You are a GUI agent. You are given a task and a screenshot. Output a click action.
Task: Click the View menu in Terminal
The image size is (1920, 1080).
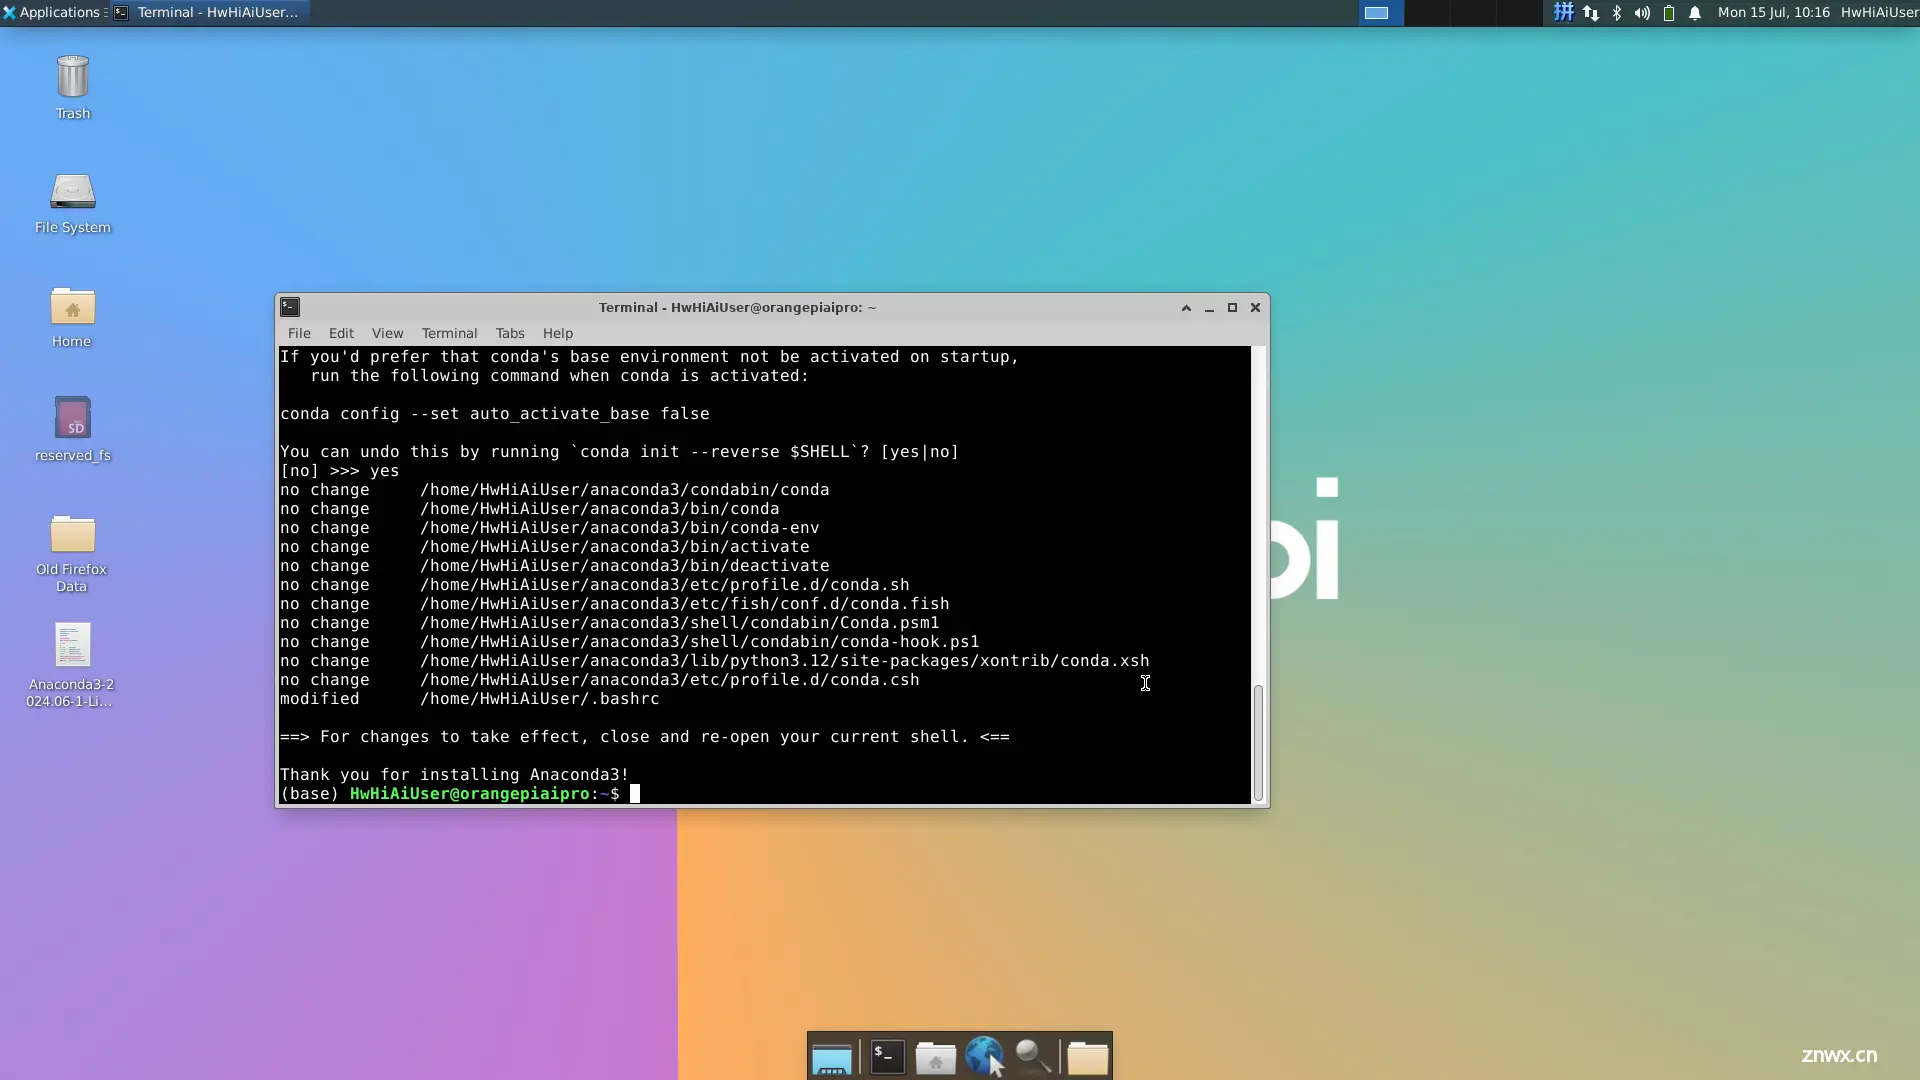point(386,331)
